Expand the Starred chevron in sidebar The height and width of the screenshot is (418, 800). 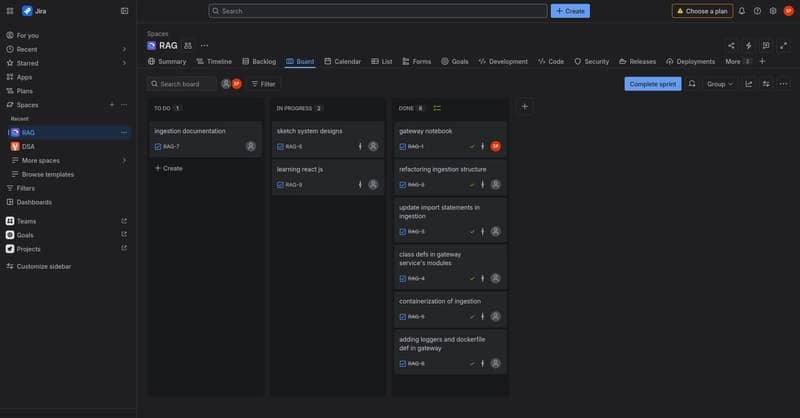tap(124, 63)
